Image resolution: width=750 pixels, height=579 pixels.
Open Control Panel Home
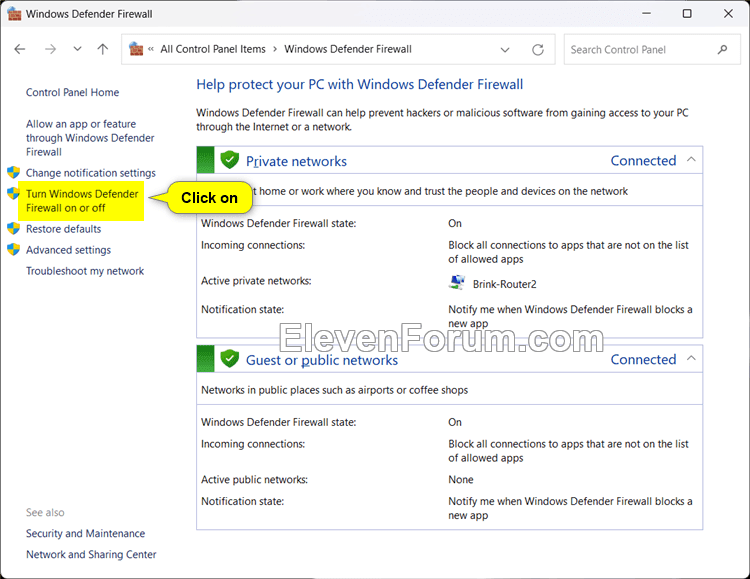point(72,92)
